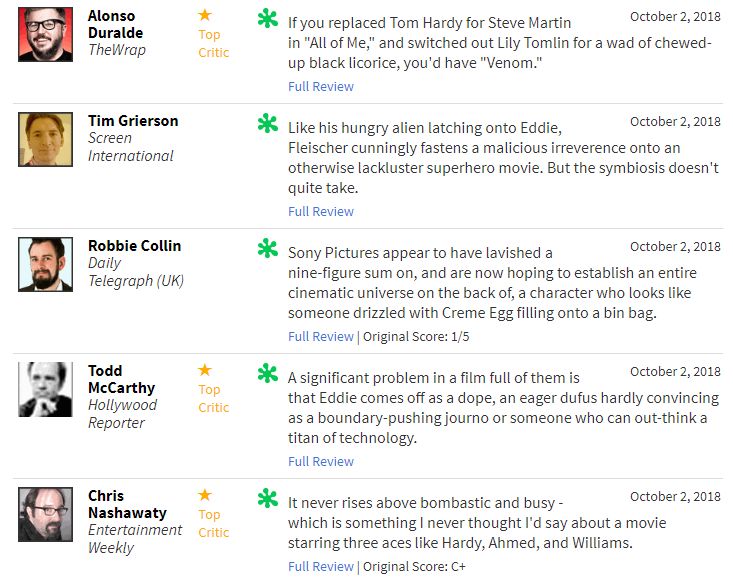Image resolution: width=733 pixels, height=578 pixels.
Task: Click the green splat icon for Todd McCarthy's review
Action: pyautogui.click(x=267, y=374)
